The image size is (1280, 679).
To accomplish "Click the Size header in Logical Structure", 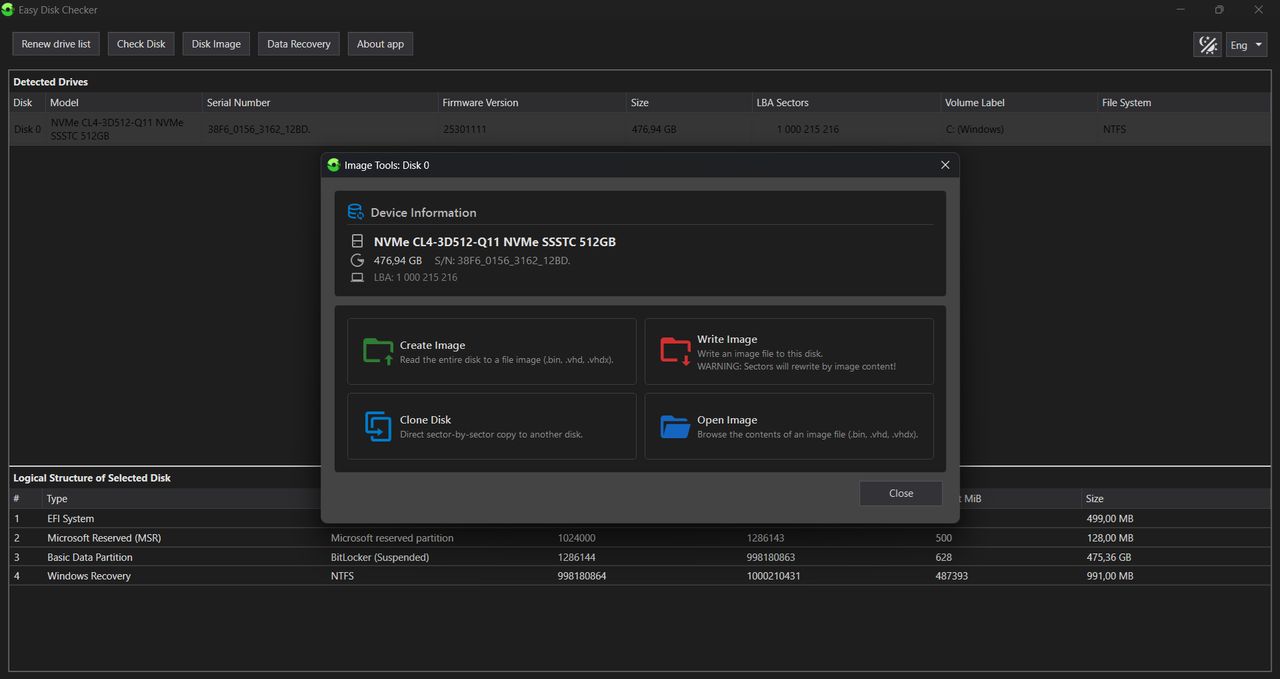I will click(1095, 499).
